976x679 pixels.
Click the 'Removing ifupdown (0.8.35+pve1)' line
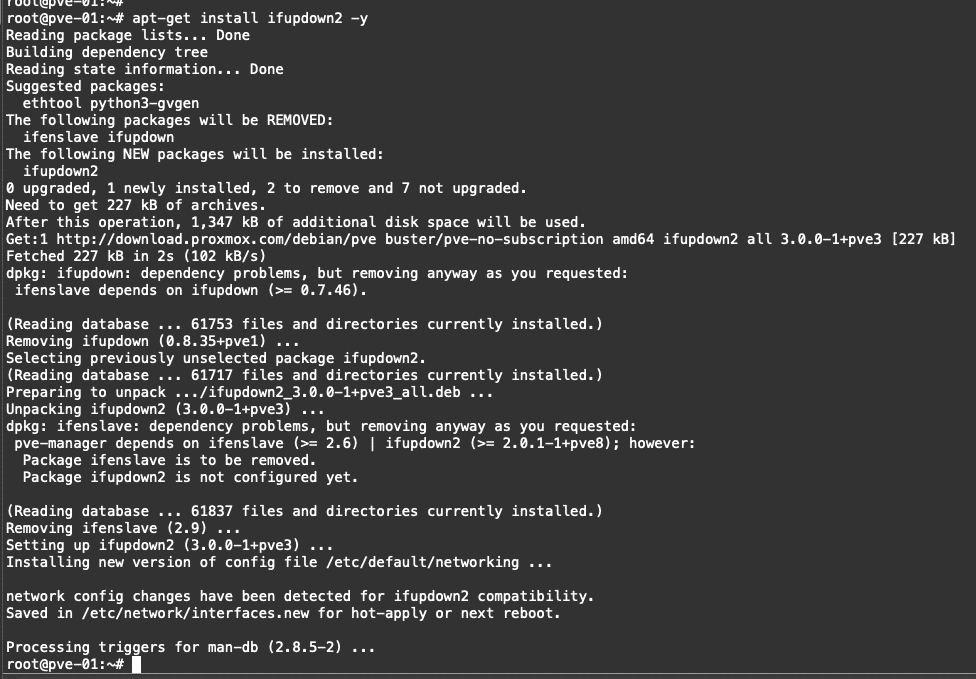152,342
